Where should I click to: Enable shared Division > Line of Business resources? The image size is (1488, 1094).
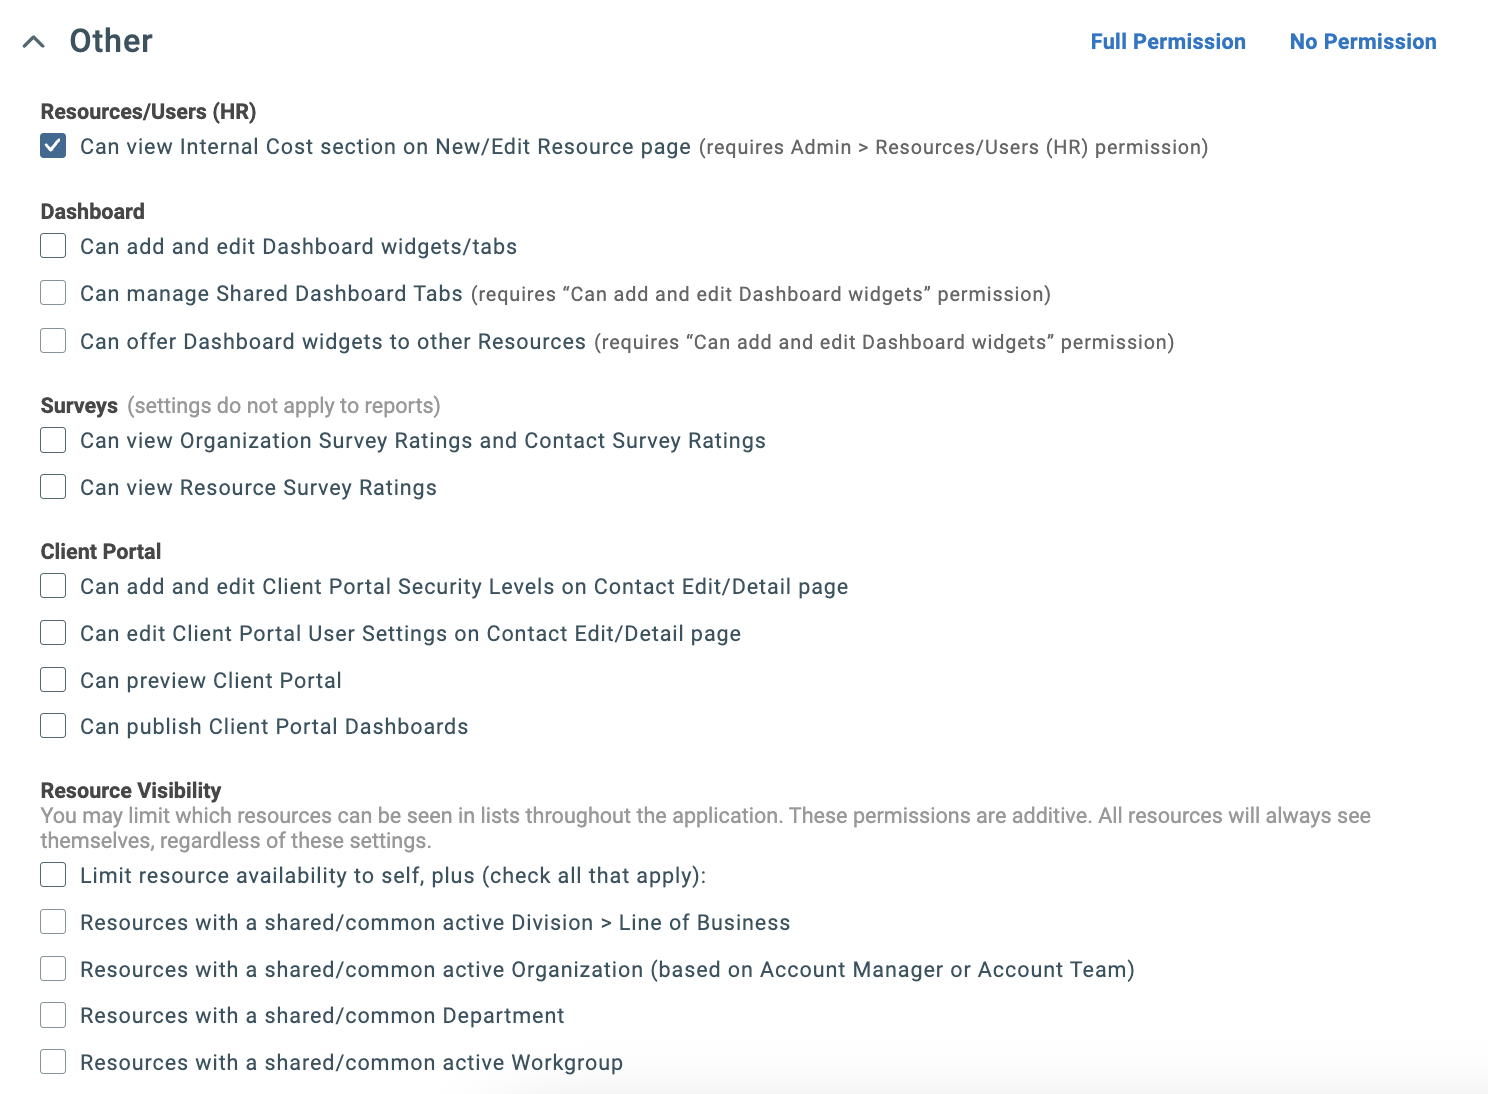click(x=52, y=921)
